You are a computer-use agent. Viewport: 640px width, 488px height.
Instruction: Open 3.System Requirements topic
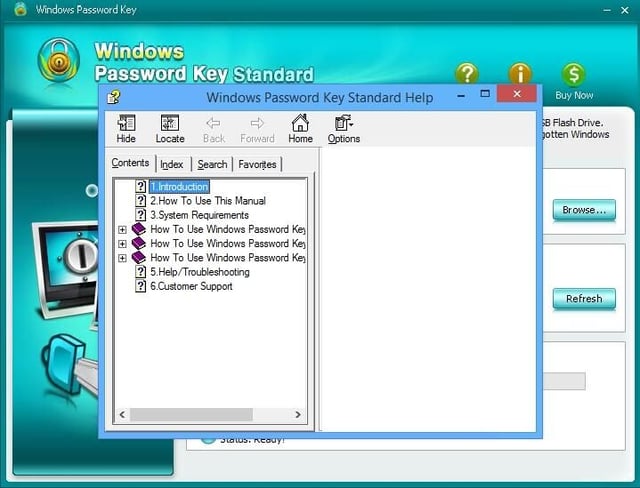(x=199, y=215)
